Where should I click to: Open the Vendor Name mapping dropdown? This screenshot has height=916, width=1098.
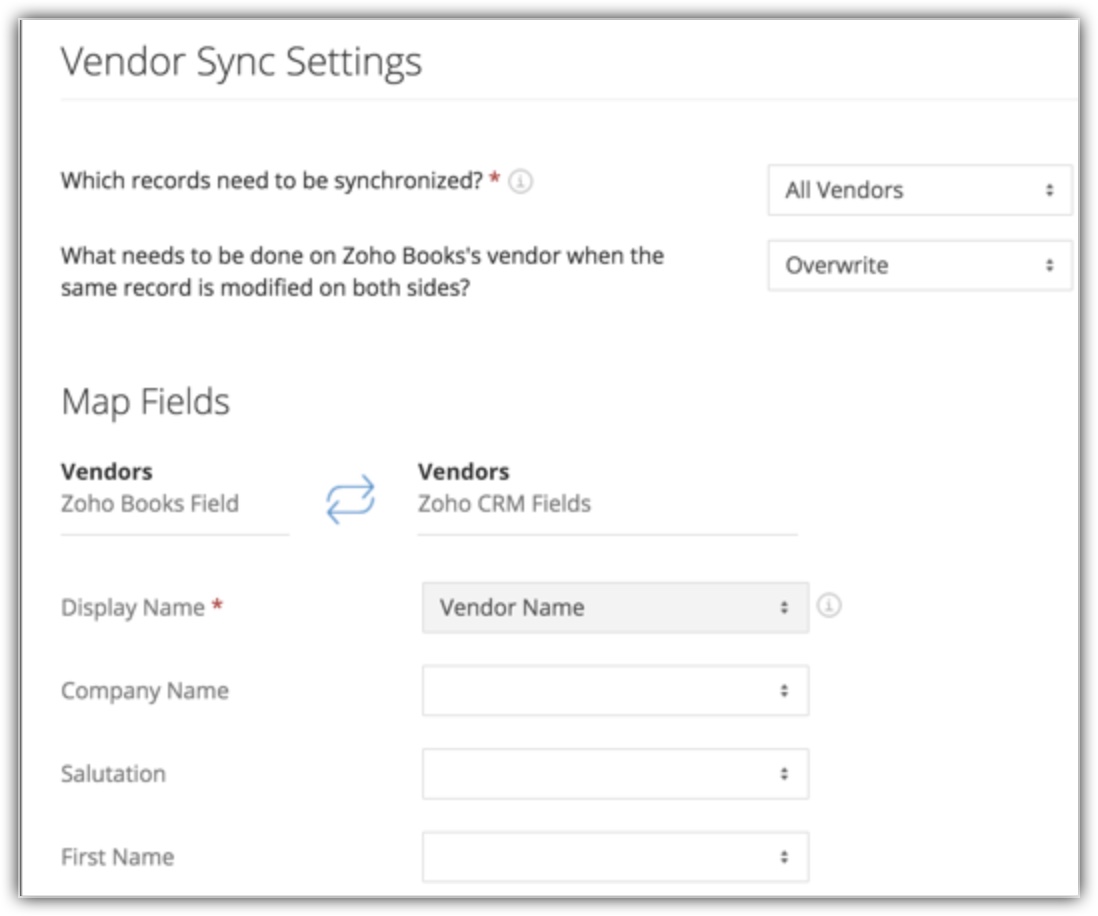[x=616, y=607]
